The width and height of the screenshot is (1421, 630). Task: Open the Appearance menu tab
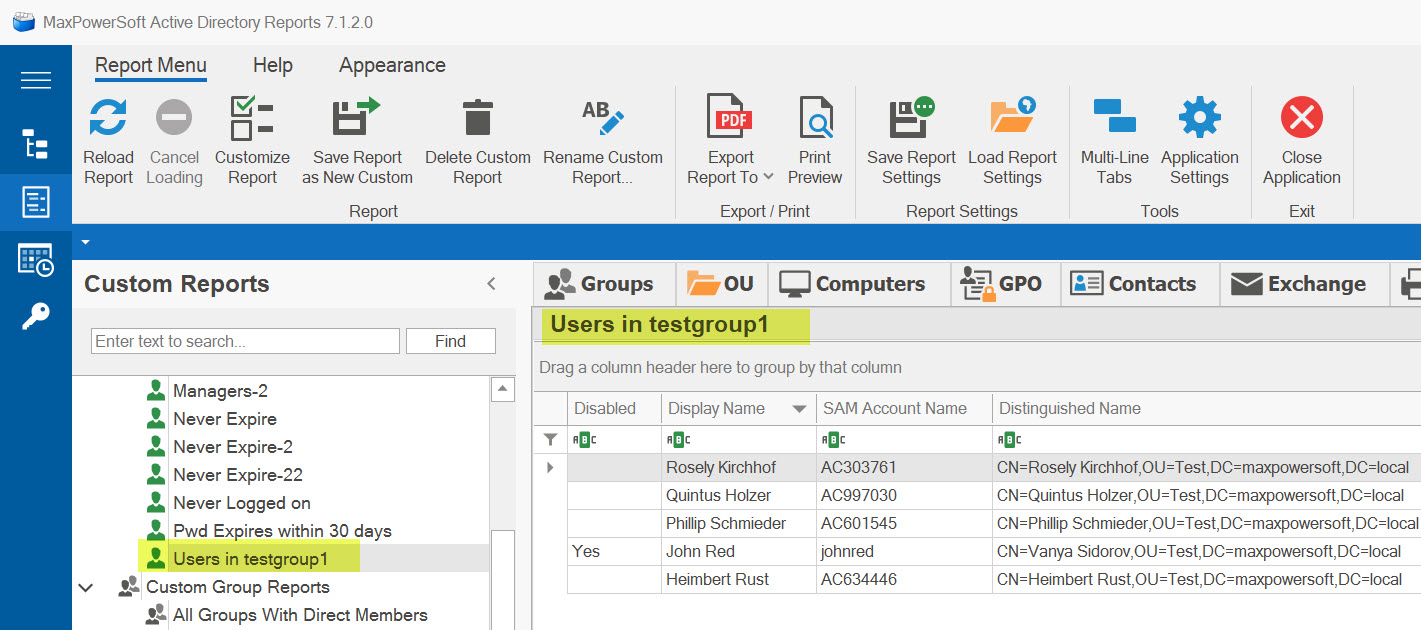click(x=392, y=65)
